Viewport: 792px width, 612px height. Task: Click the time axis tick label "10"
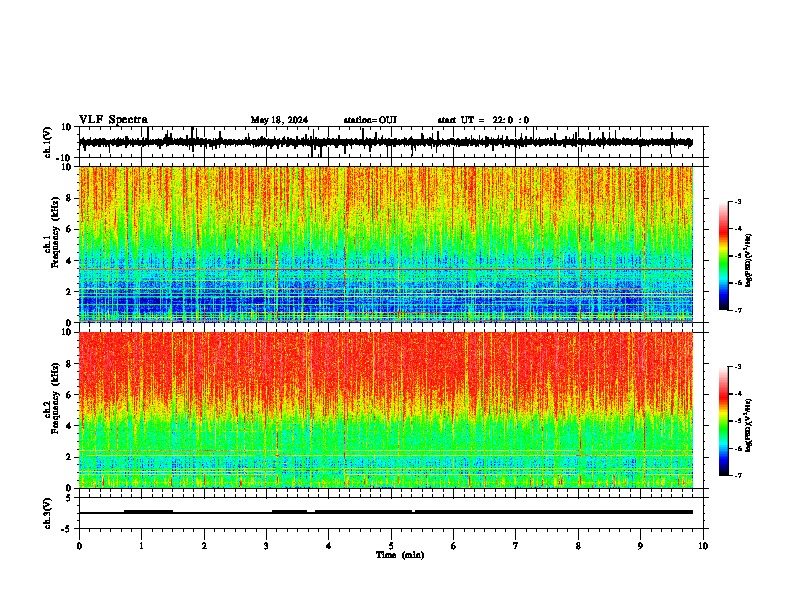pos(703,546)
